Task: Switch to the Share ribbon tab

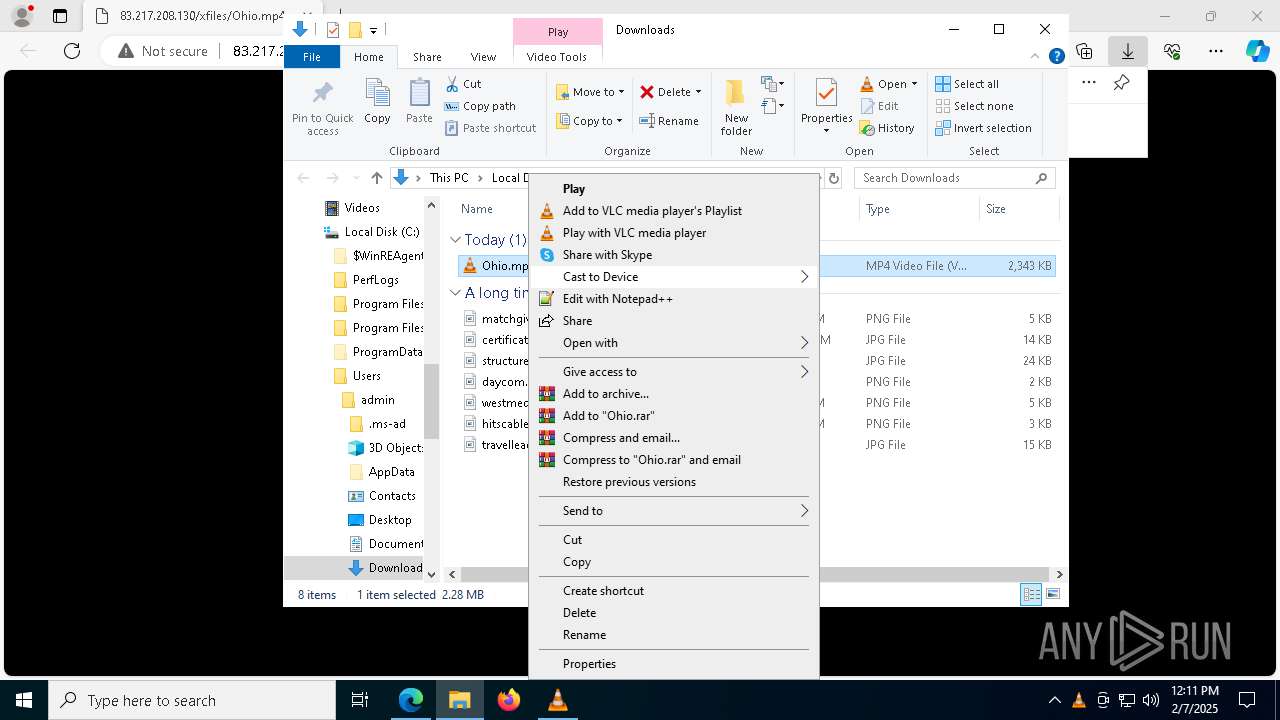Action: 427,57
